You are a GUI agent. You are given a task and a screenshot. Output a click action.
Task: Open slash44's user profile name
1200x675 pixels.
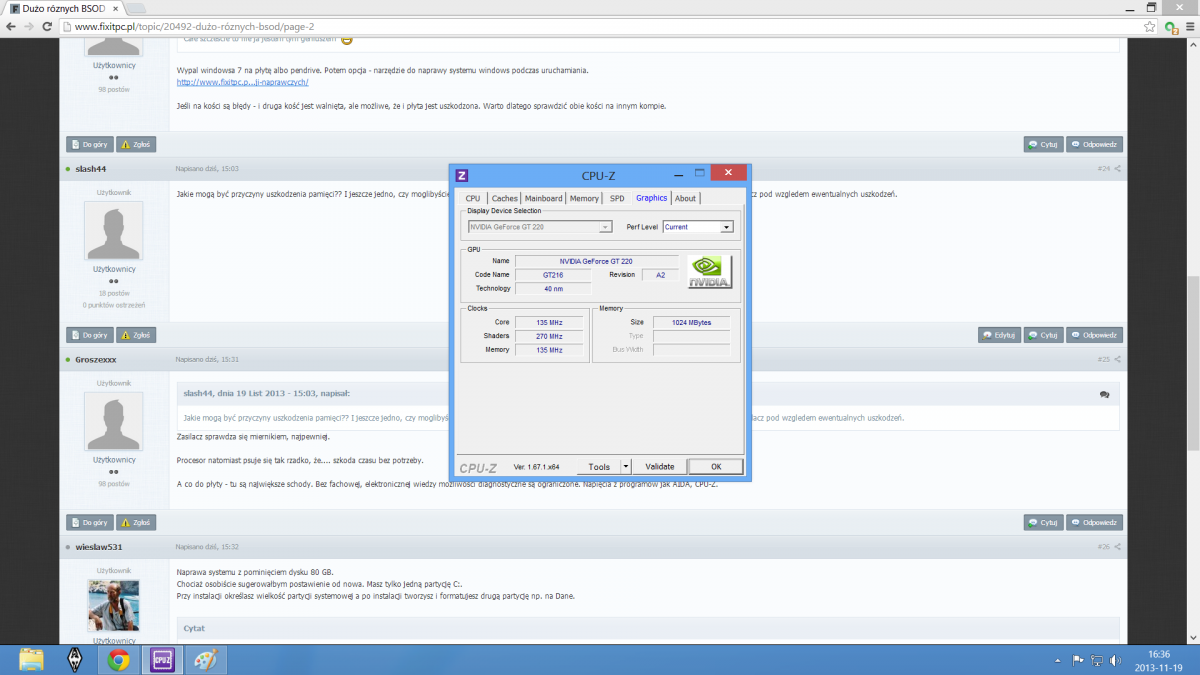(91, 168)
